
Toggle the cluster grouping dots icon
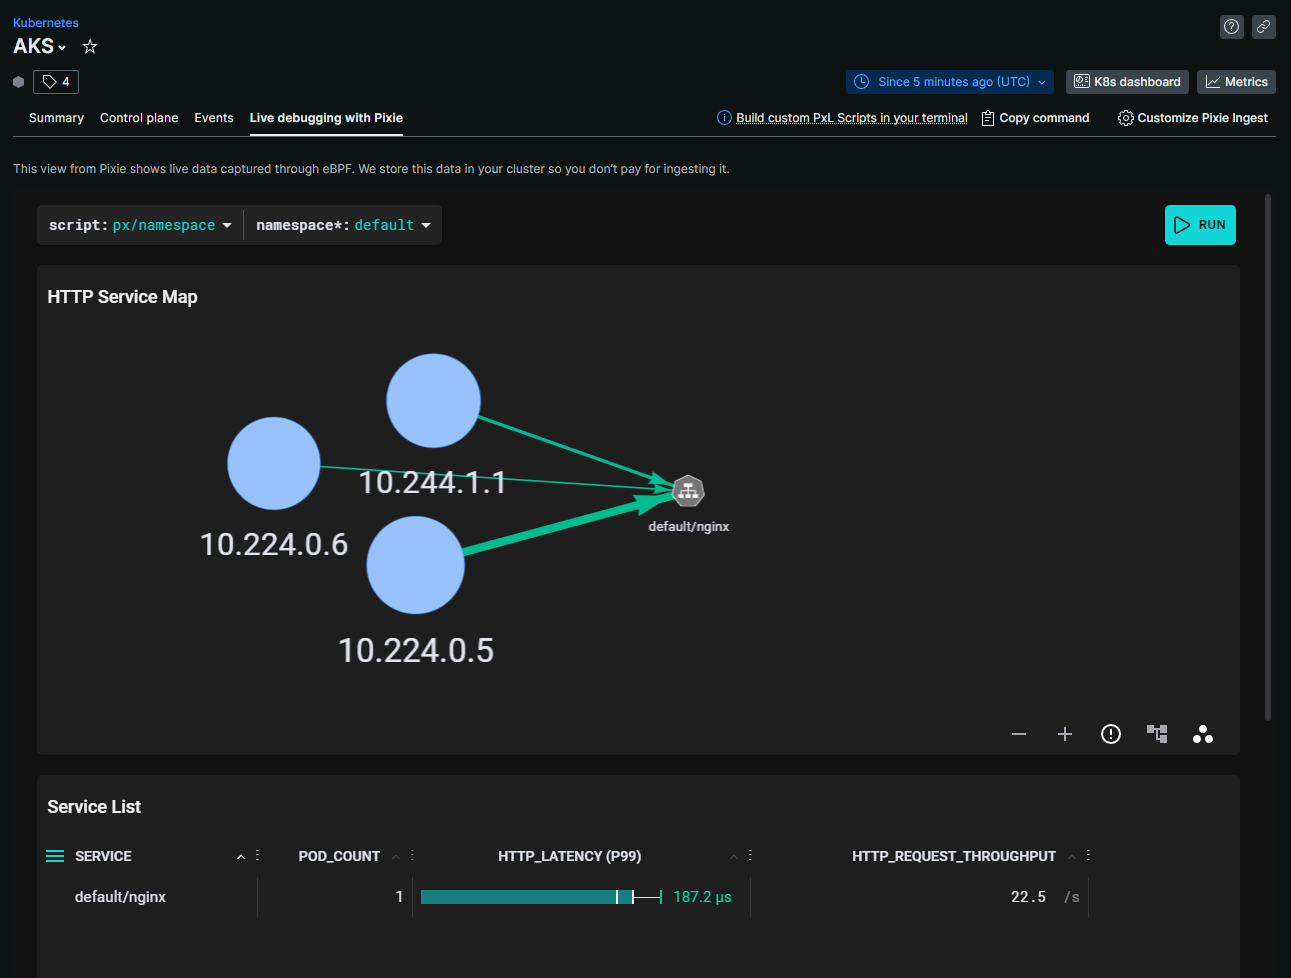(x=1203, y=734)
